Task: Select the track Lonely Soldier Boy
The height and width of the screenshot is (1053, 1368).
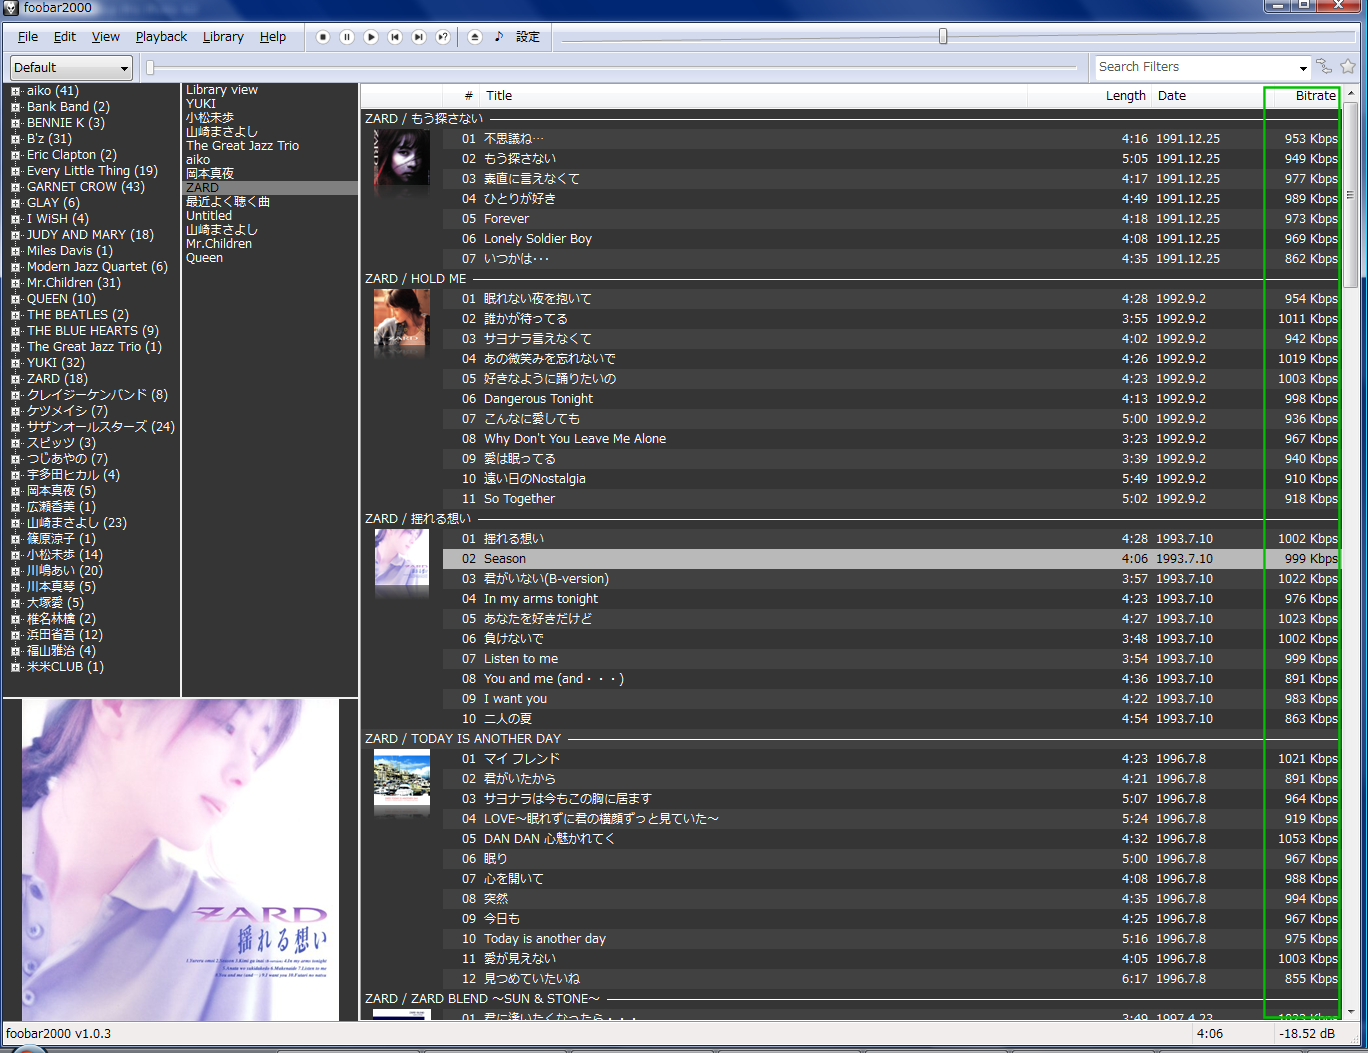Action: click(891, 239)
